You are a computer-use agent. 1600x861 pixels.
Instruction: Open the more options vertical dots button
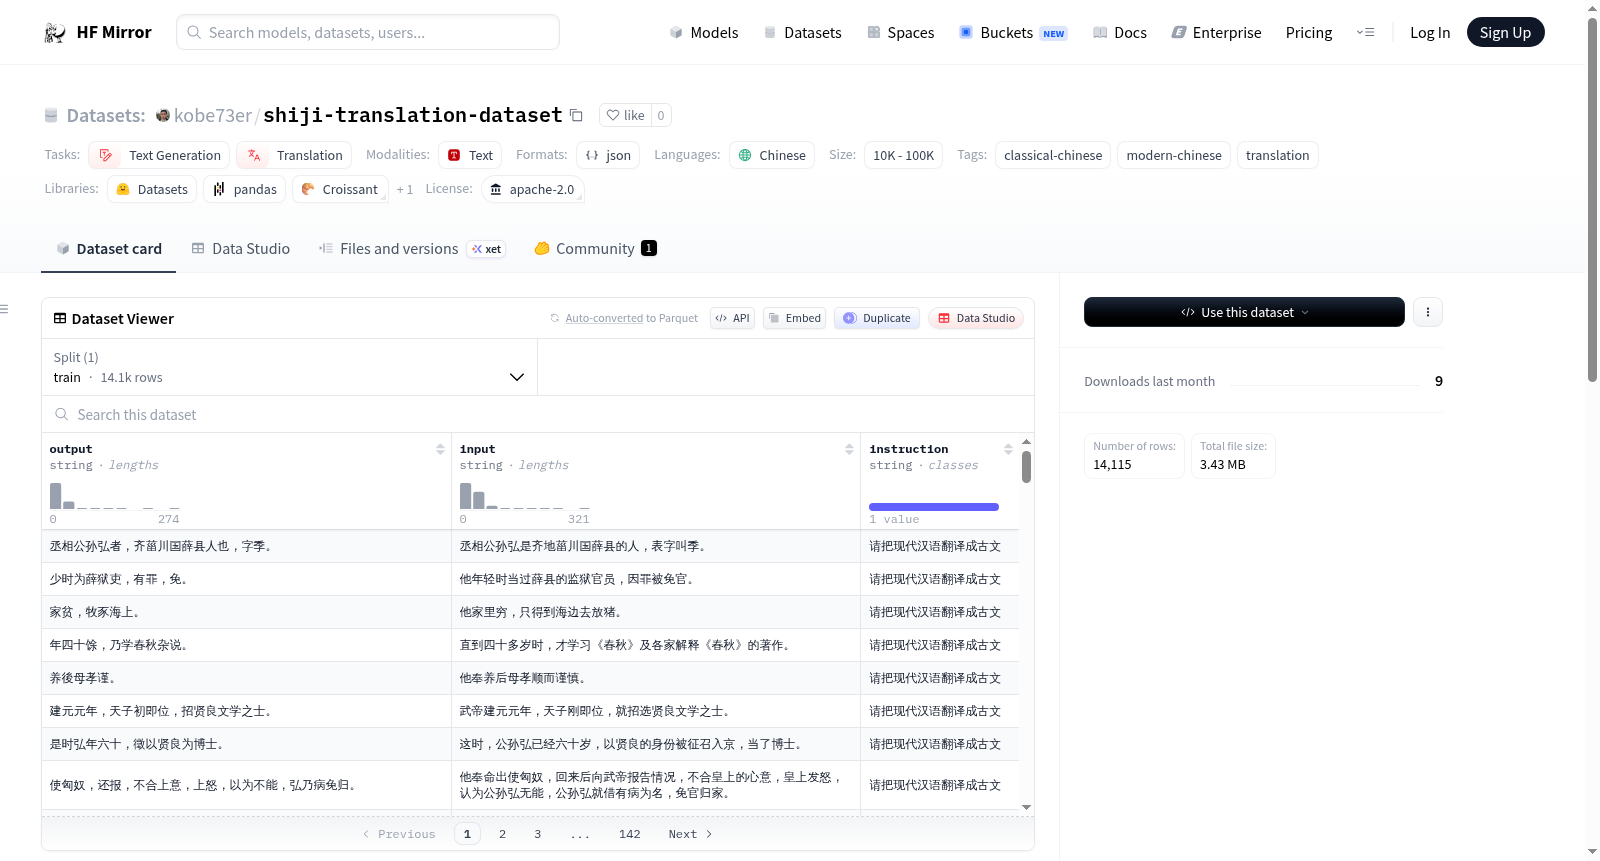click(1427, 312)
